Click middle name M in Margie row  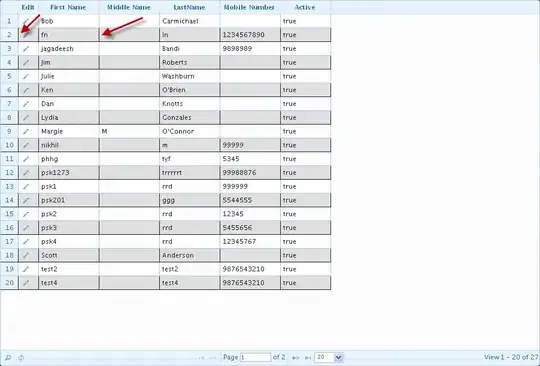point(129,131)
